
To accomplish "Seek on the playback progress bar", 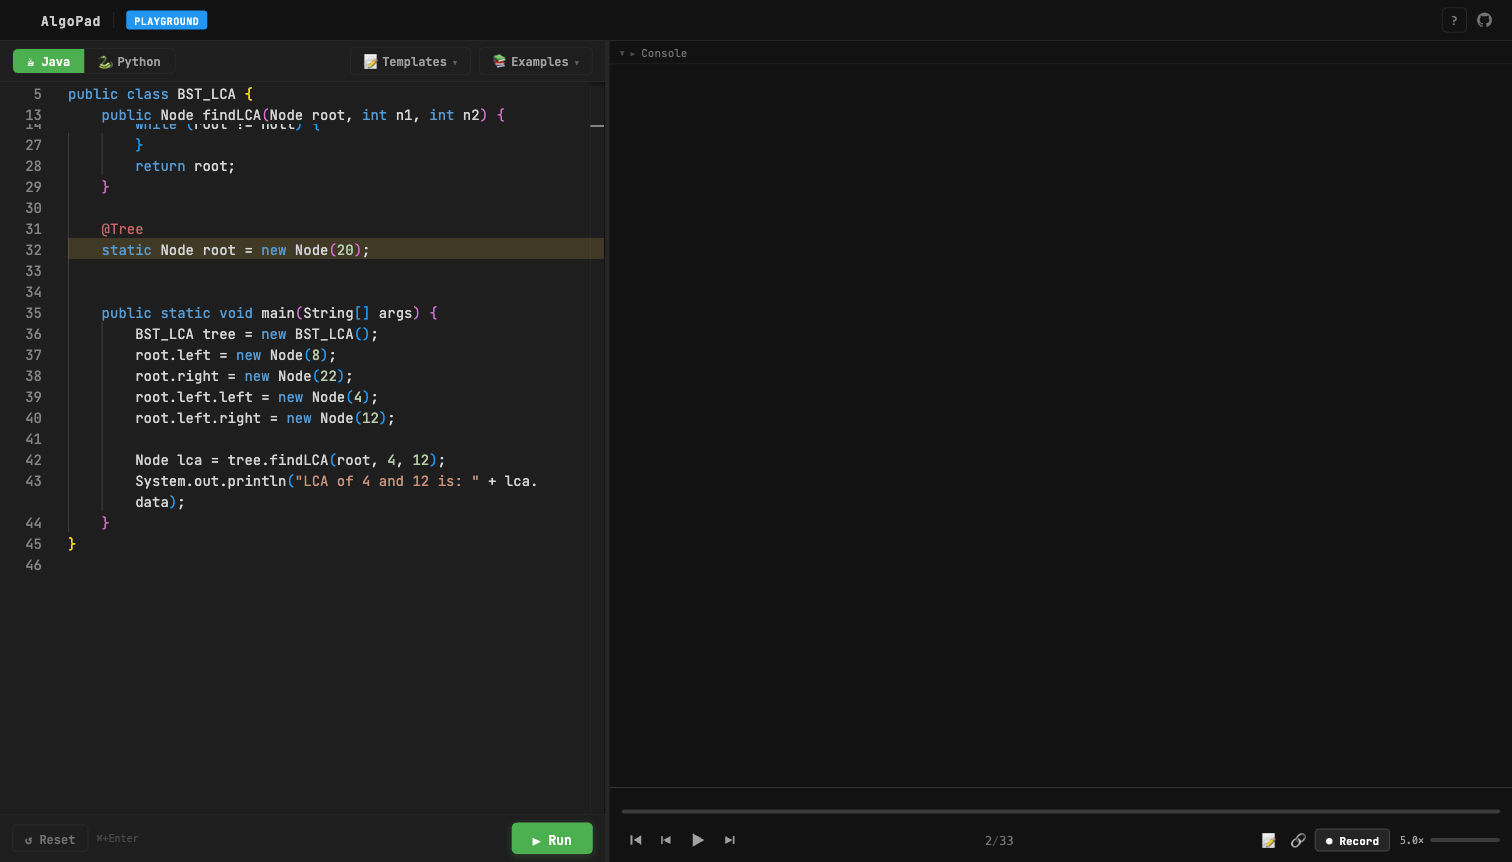I will pyautogui.click(x=1061, y=811).
